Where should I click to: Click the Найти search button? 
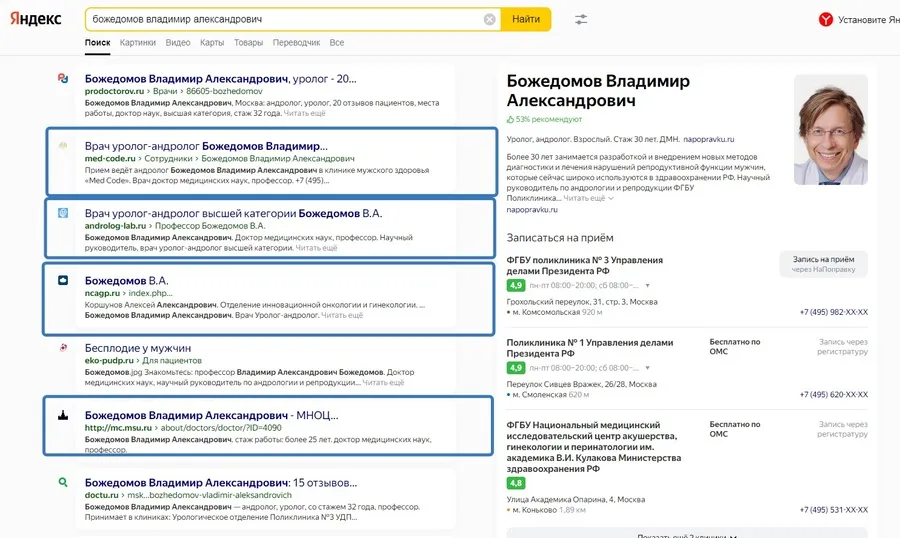[526, 20]
